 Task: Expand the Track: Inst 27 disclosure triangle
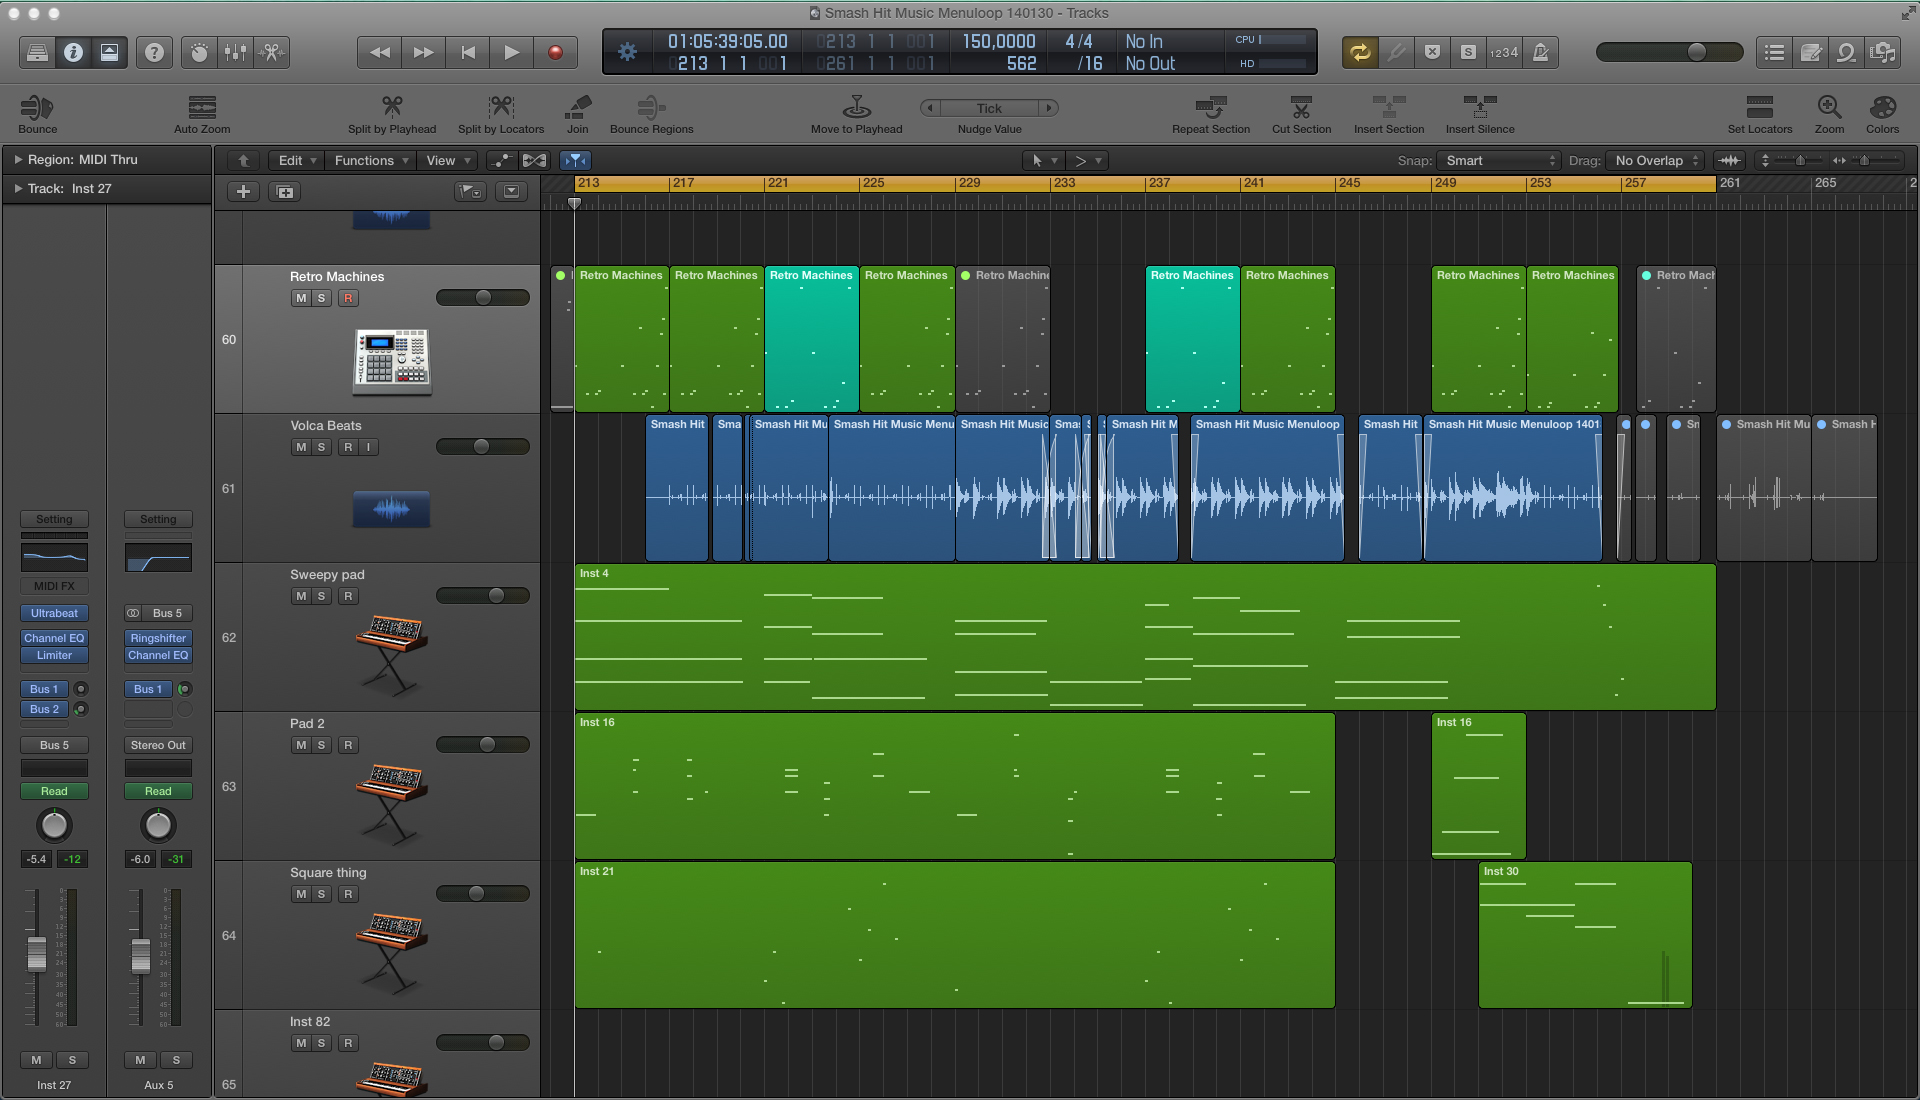17,188
